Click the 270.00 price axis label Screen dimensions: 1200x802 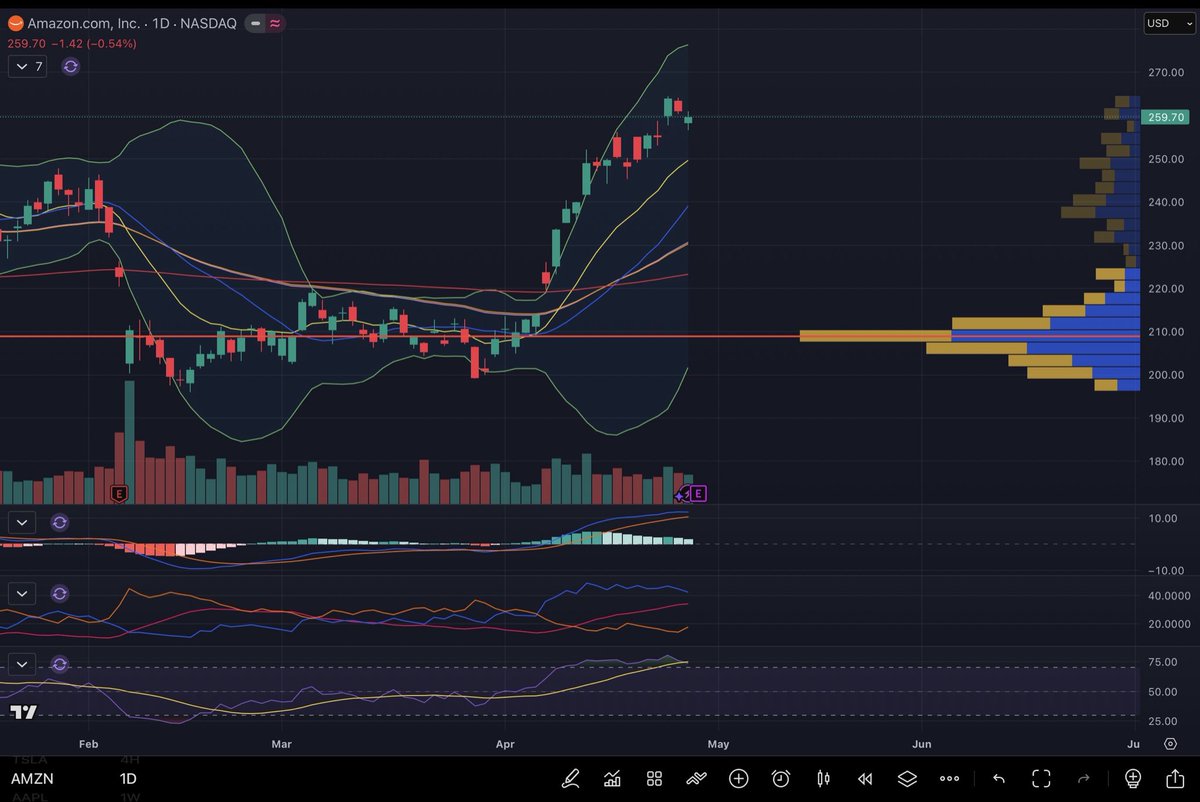(1166, 73)
